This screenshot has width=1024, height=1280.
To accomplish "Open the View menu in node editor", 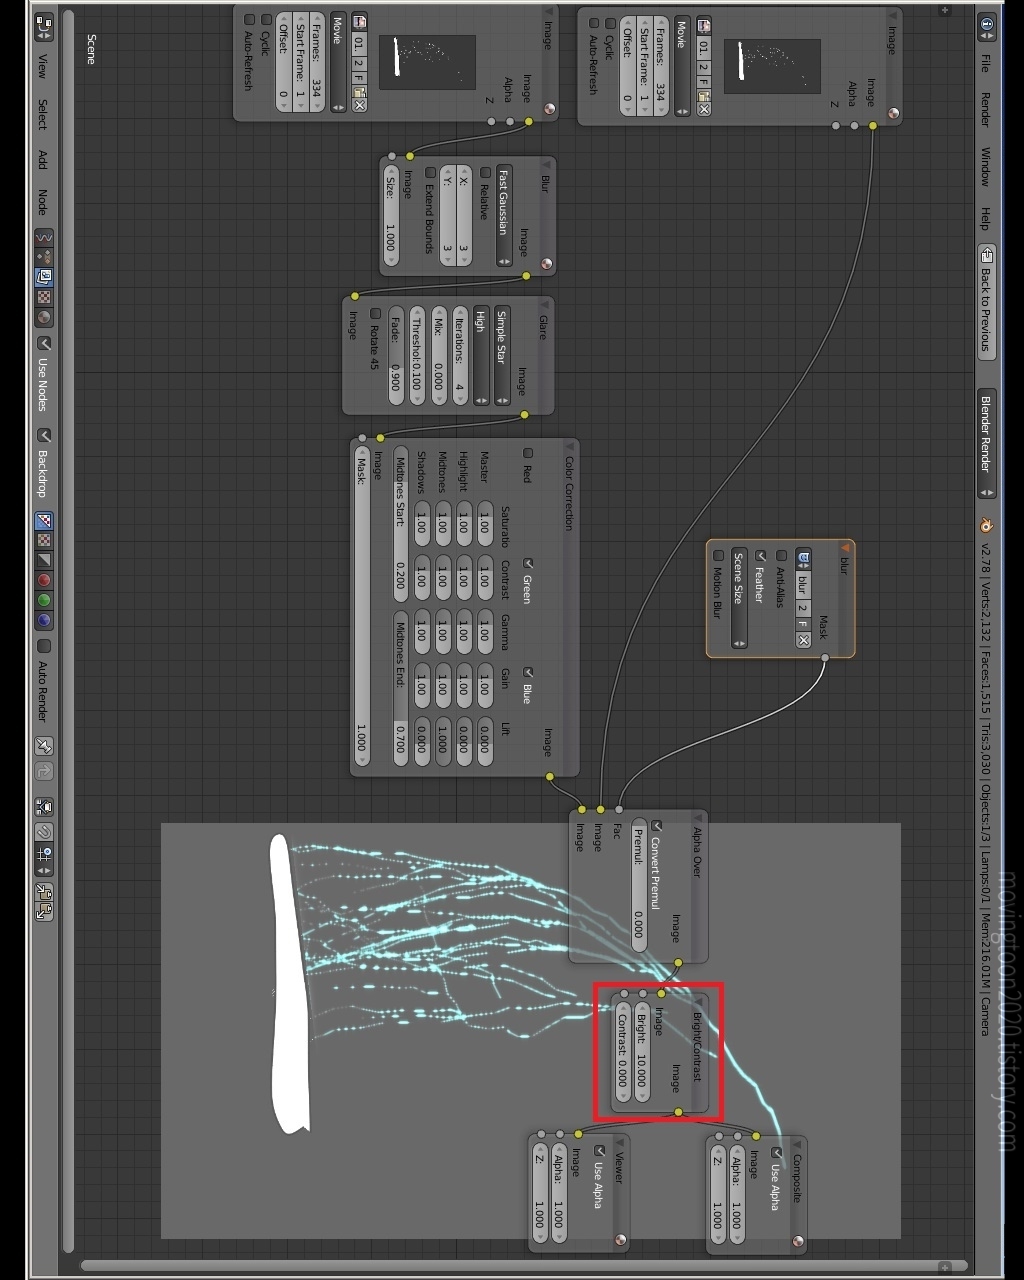I will pos(43,66).
